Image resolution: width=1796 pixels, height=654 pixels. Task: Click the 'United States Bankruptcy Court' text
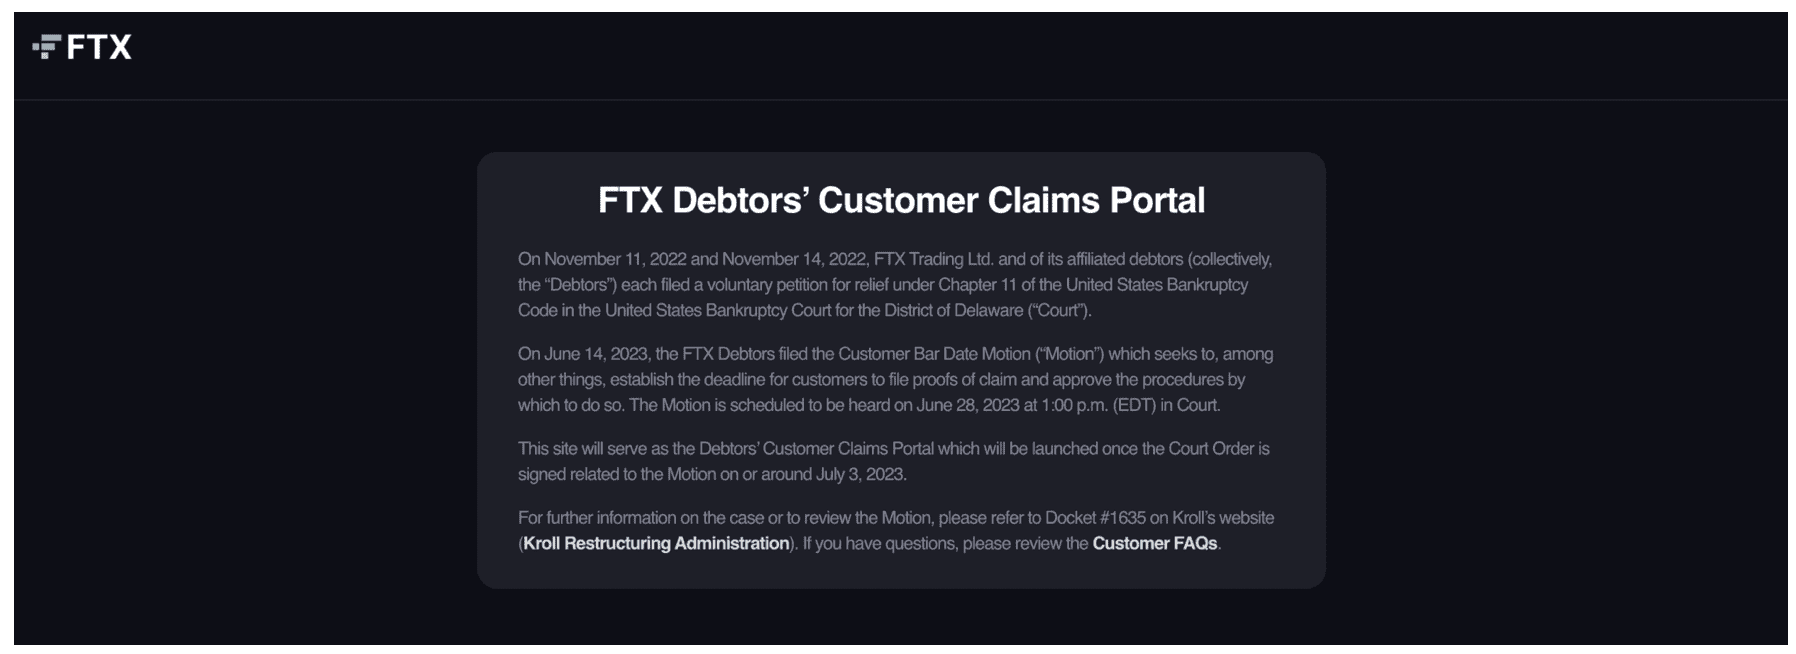pos(717,310)
